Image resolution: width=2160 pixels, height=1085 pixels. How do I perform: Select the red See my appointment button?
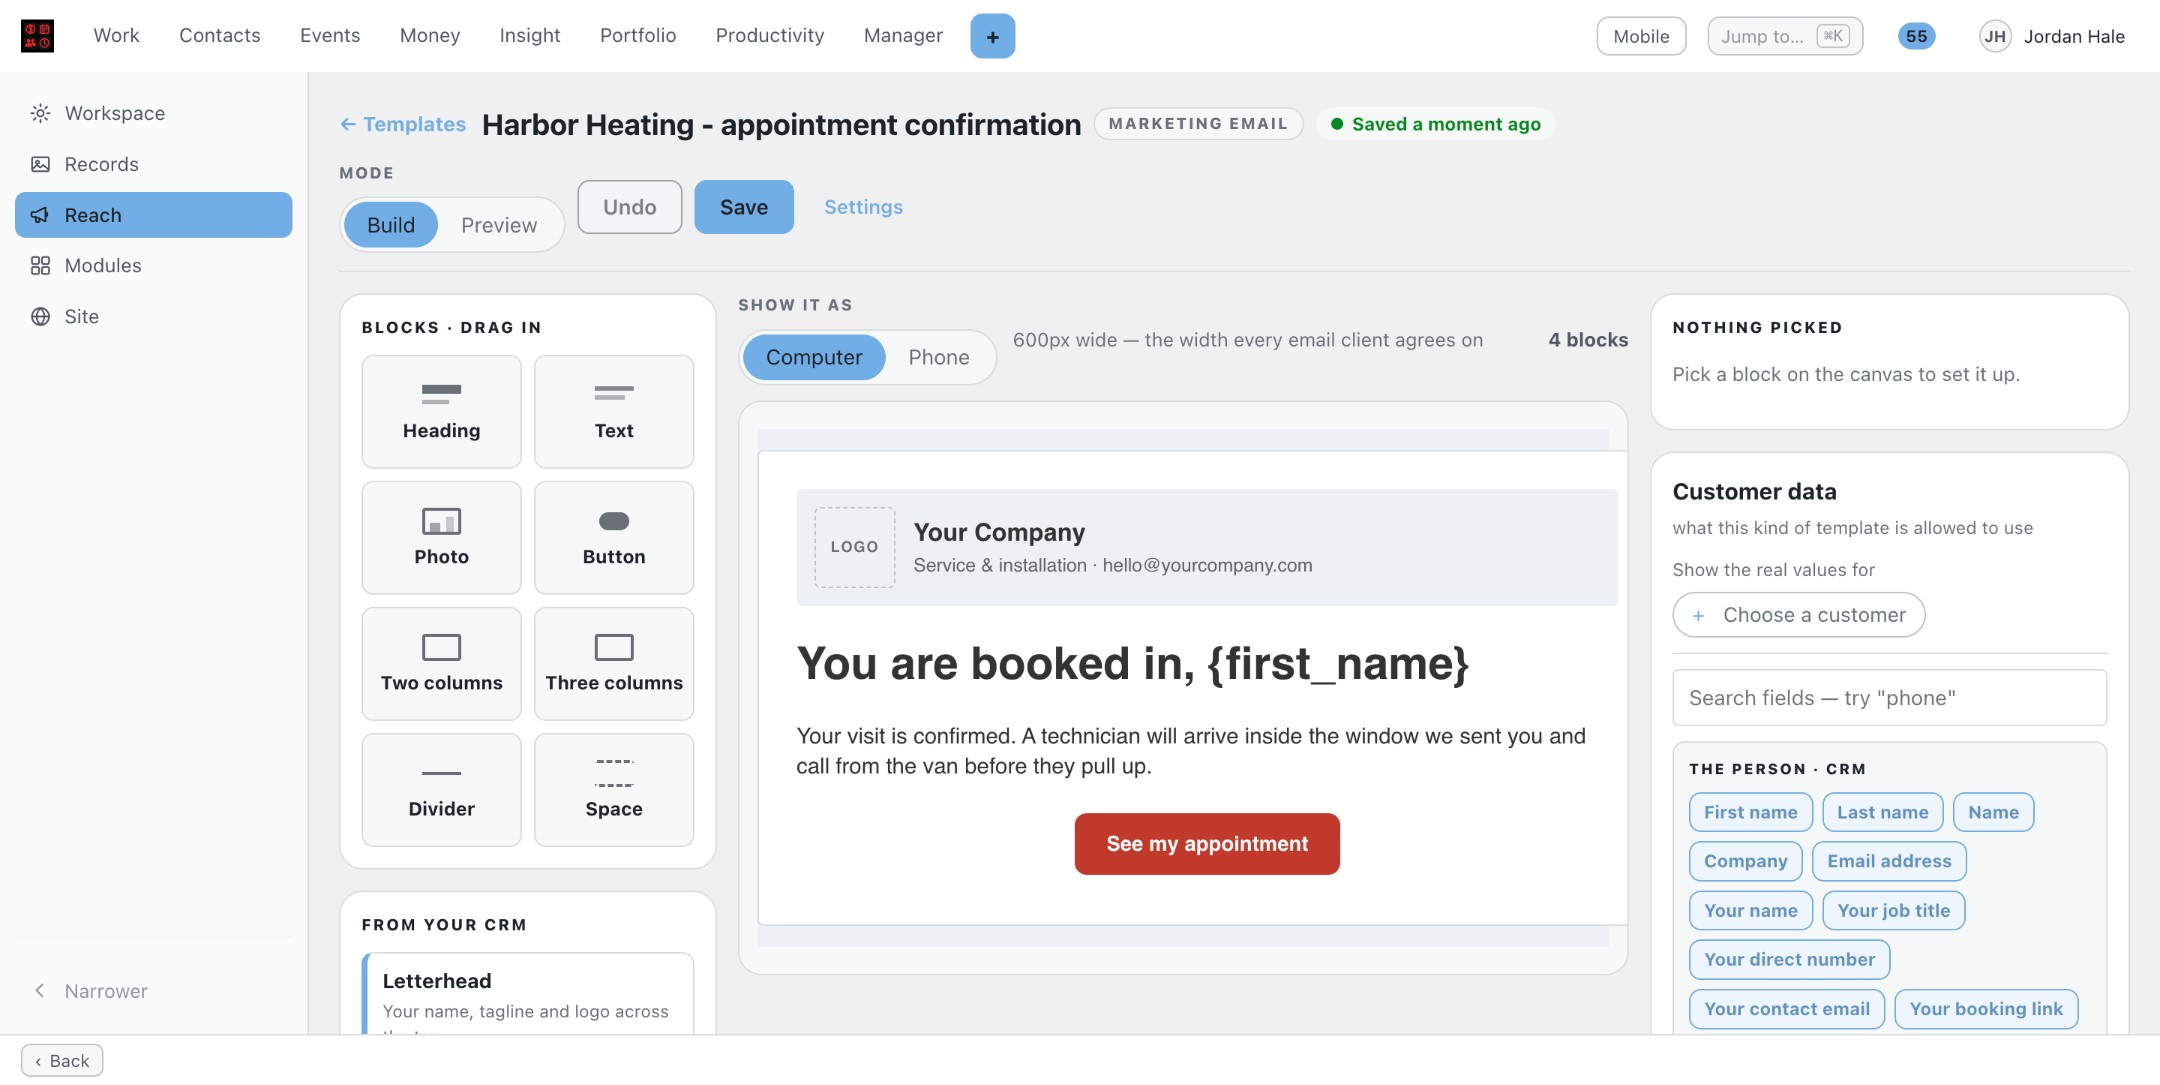1207,844
